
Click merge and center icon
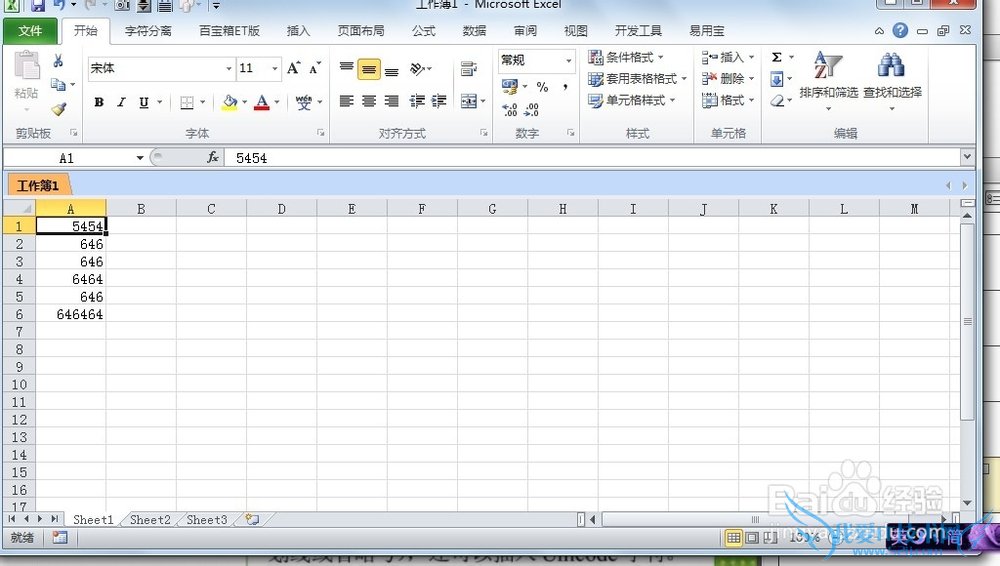coord(469,101)
